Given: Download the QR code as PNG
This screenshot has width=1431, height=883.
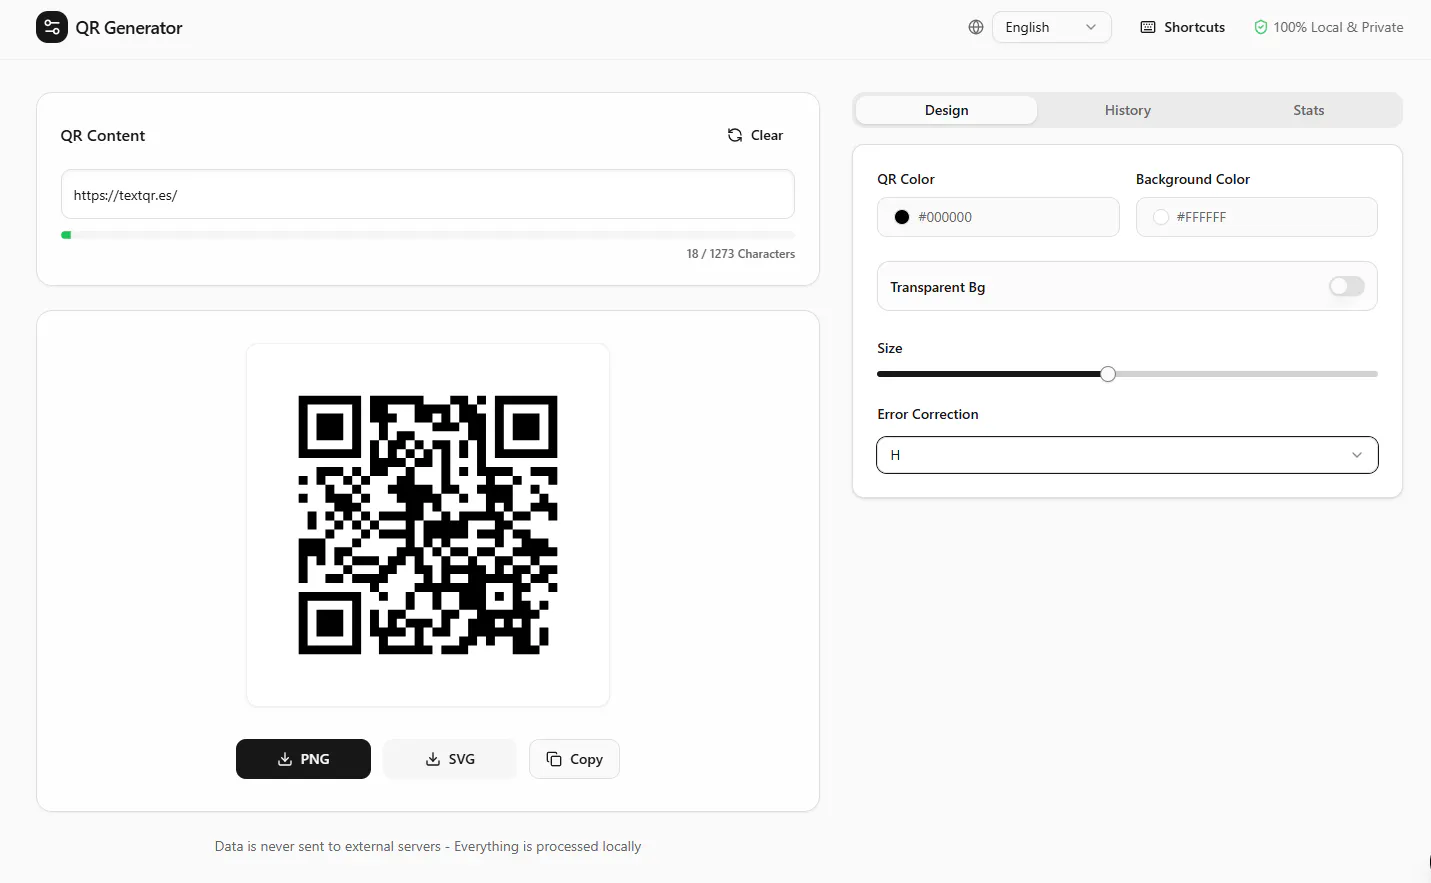Looking at the screenshot, I should click(303, 759).
